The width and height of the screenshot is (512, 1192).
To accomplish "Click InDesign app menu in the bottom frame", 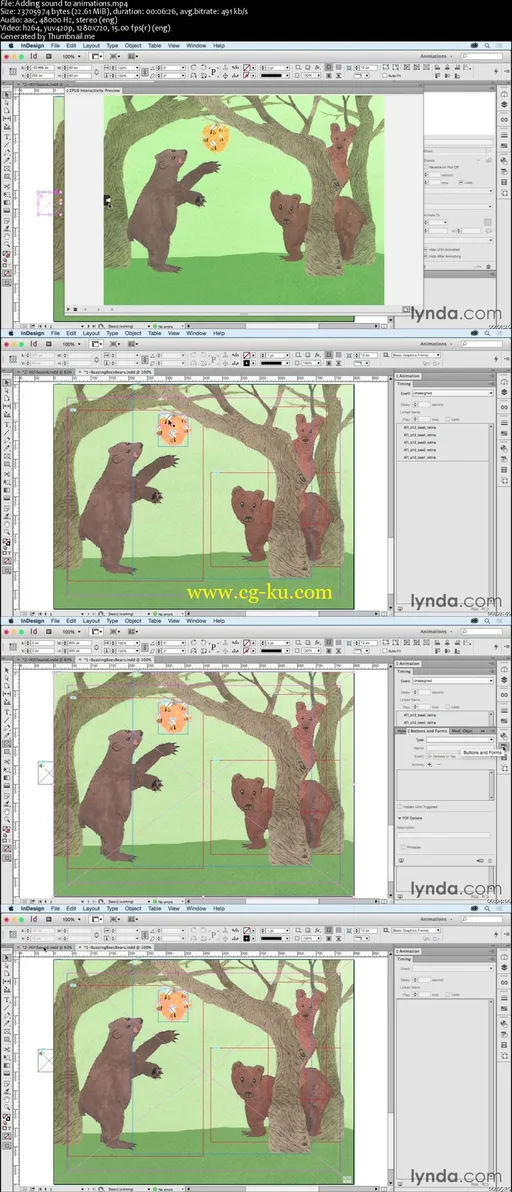I will (x=33, y=908).
